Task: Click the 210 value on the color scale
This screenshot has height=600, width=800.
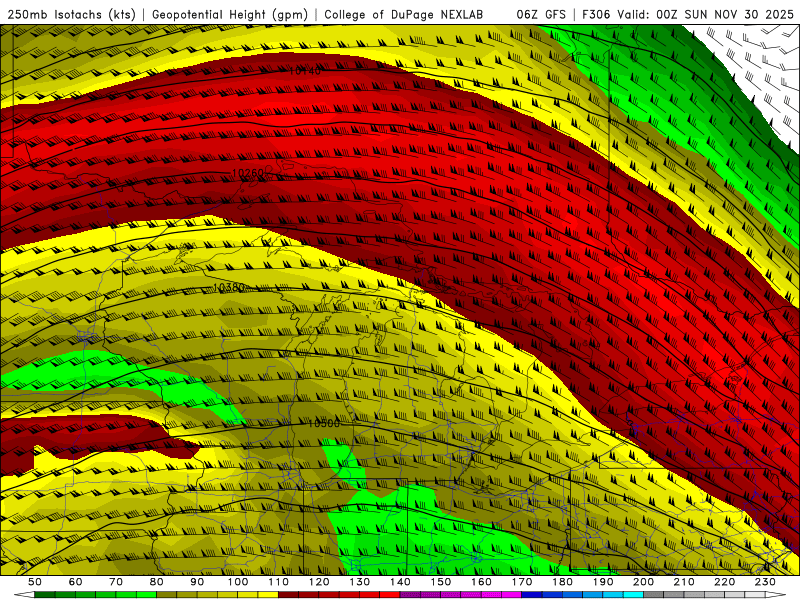Action: tap(684, 582)
